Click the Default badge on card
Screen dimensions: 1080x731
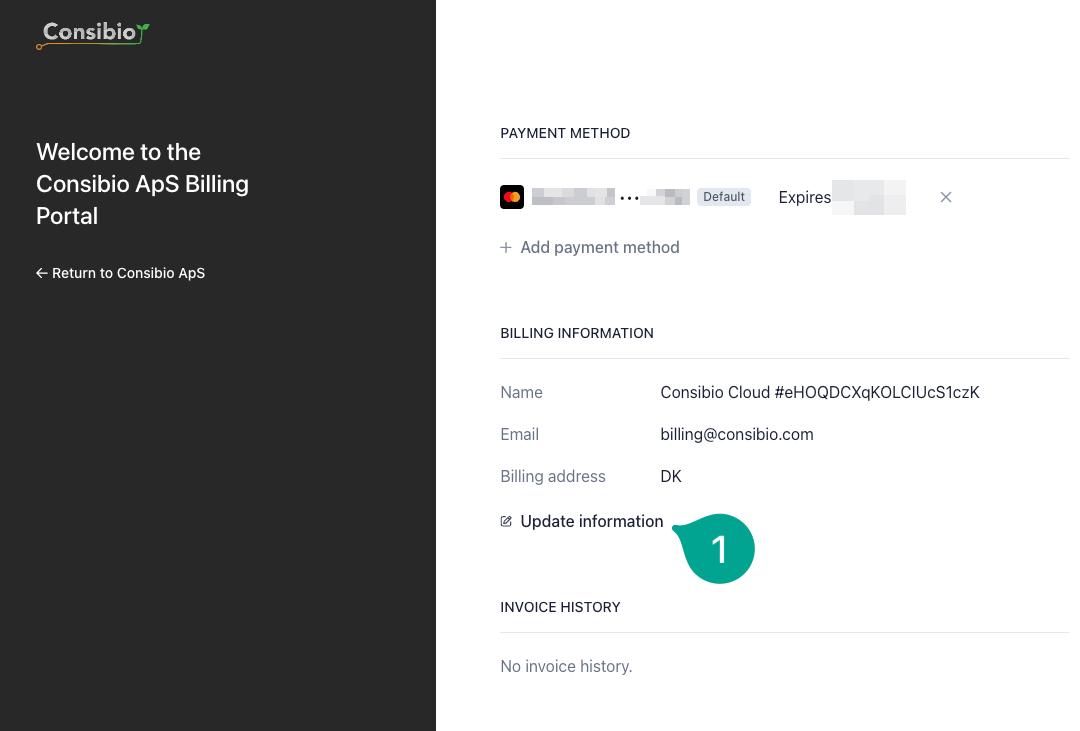pos(723,197)
